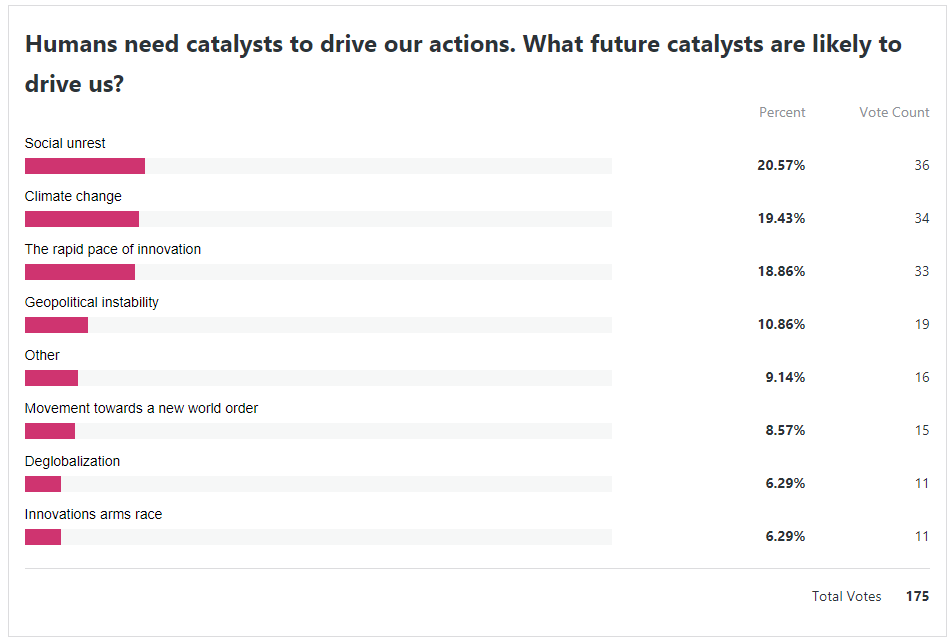This screenshot has height=641, width=950.
Task: Click the 20.57% percentage value
Action: (x=781, y=165)
